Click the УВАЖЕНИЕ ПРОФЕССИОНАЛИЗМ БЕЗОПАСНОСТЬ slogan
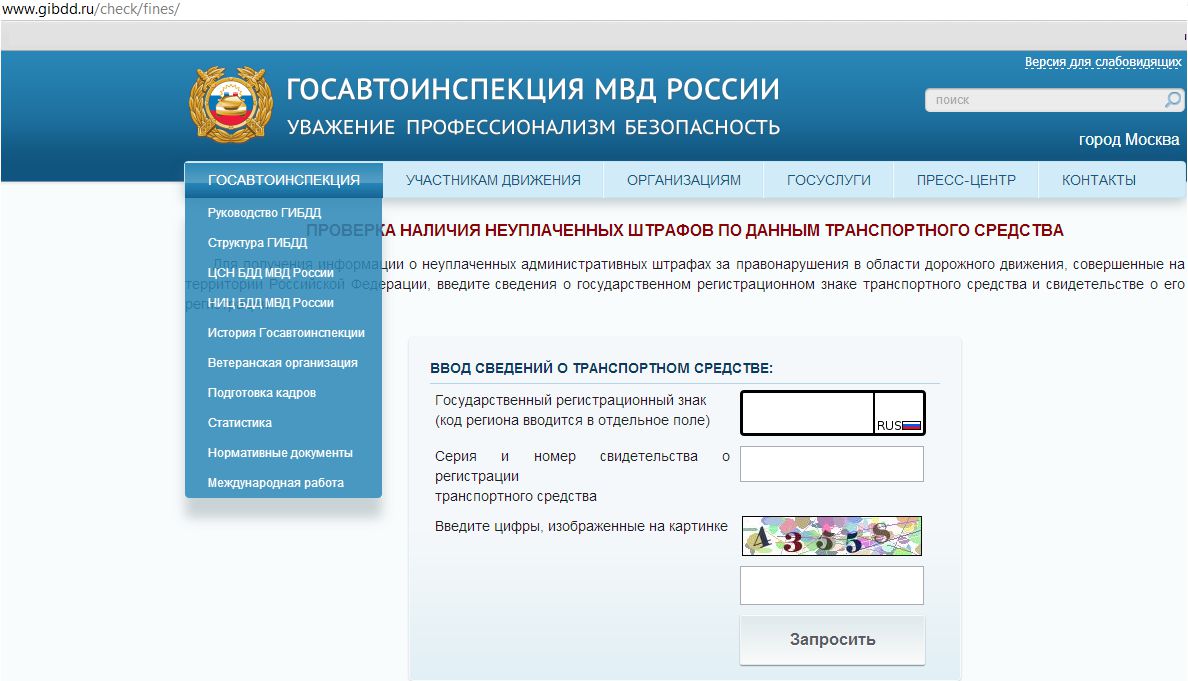This screenshot has width=1188, height=681. click(533, 127)
